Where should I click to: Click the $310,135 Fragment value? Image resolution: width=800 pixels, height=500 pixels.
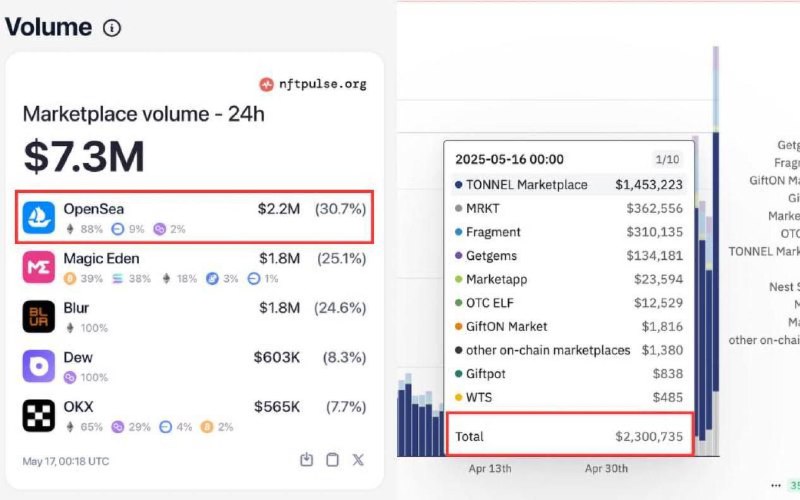tap(654, 232)
